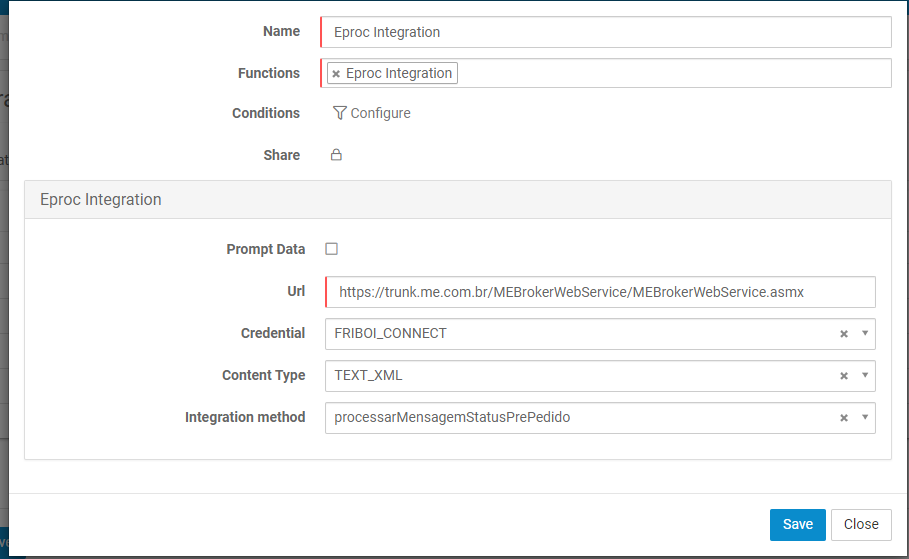Clear the TEXT_XML content type selection
The height and width of the screenshot is (559, 909).
tap(844, 376)
